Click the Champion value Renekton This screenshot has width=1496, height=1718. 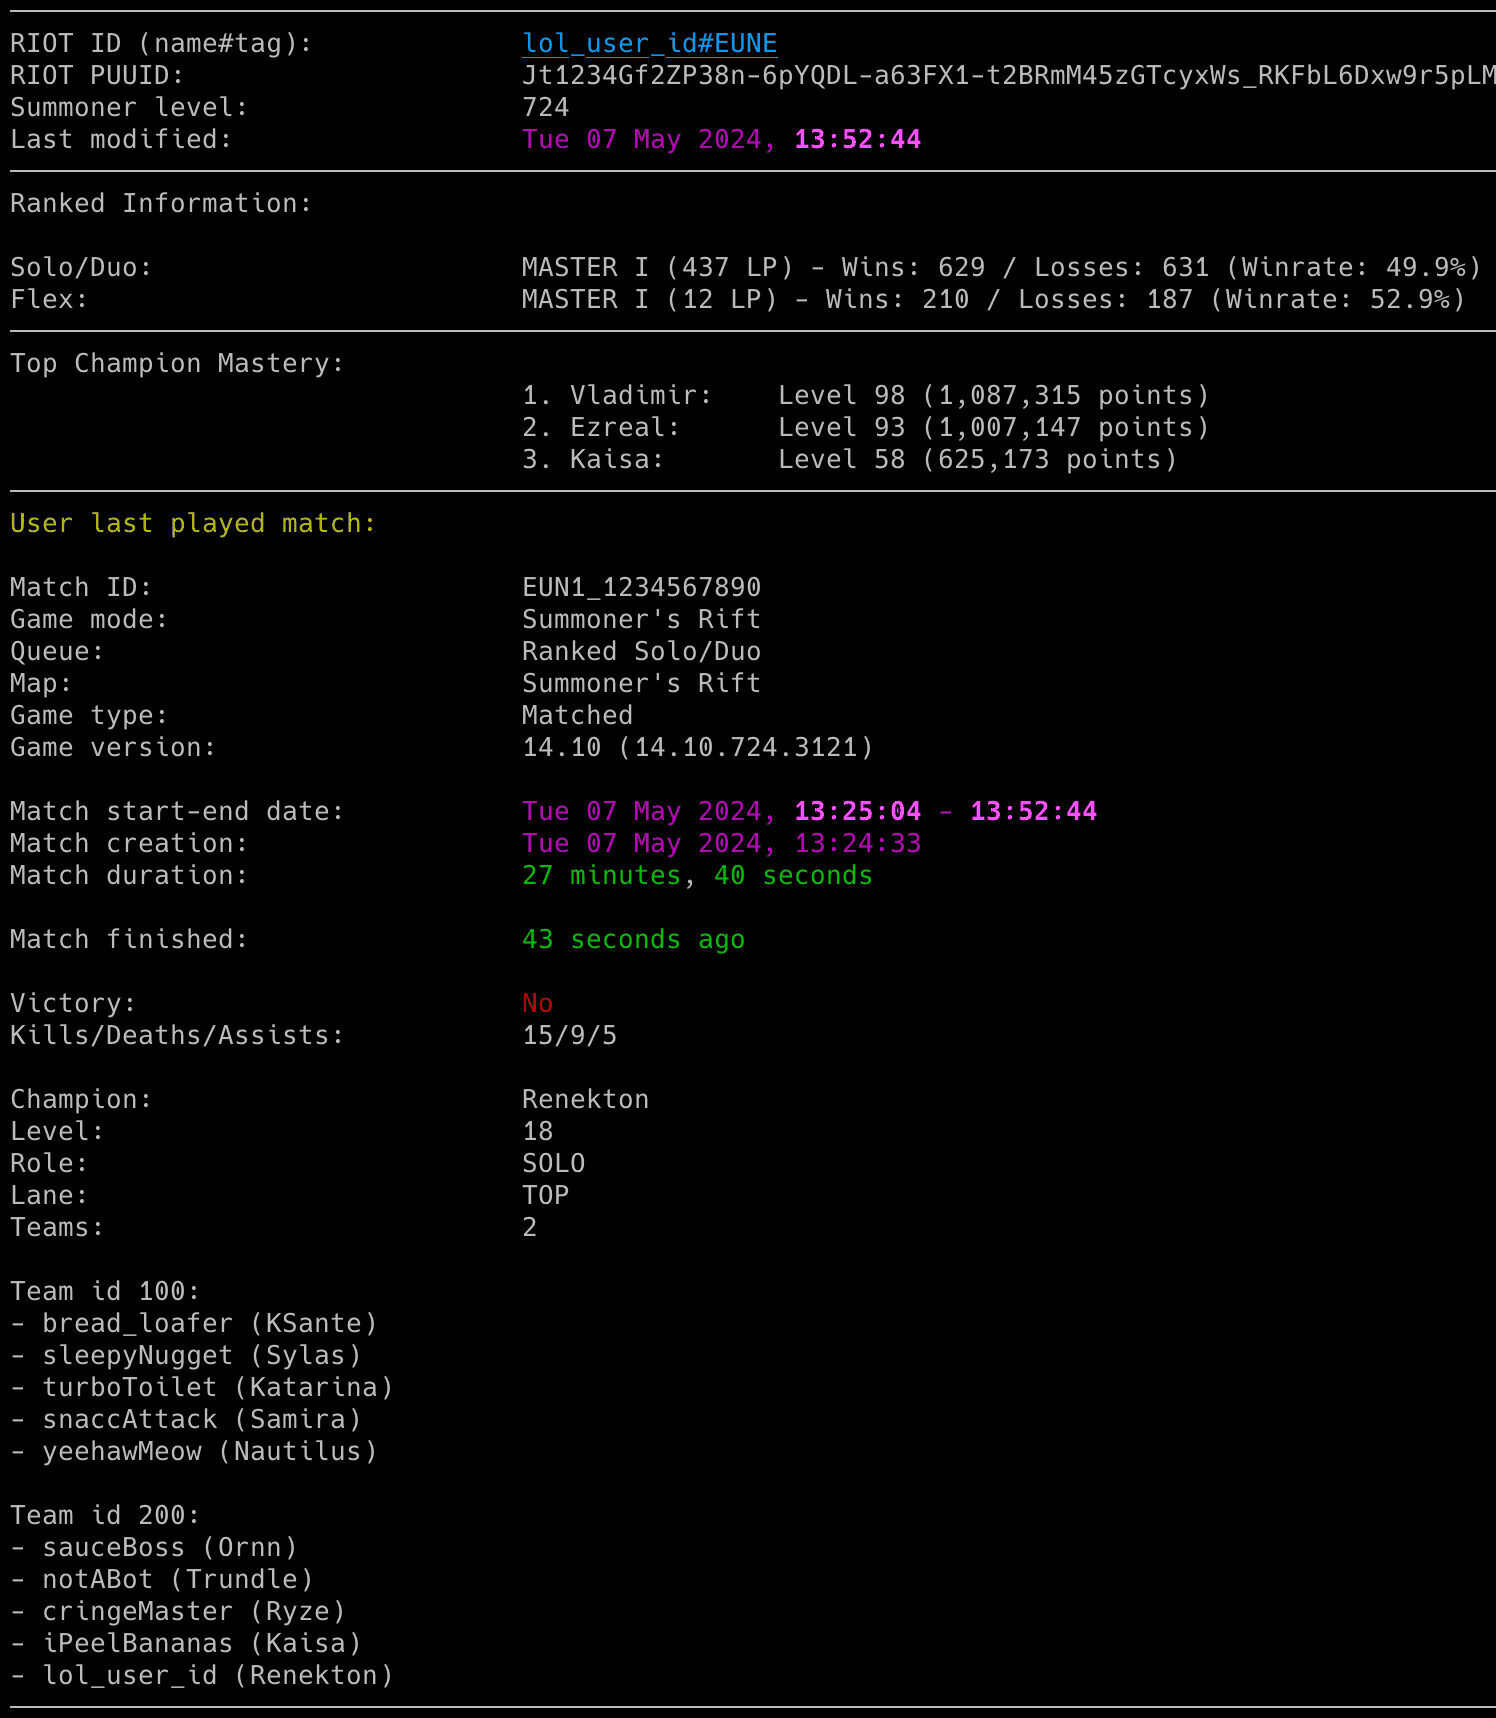pos(585,1100)
